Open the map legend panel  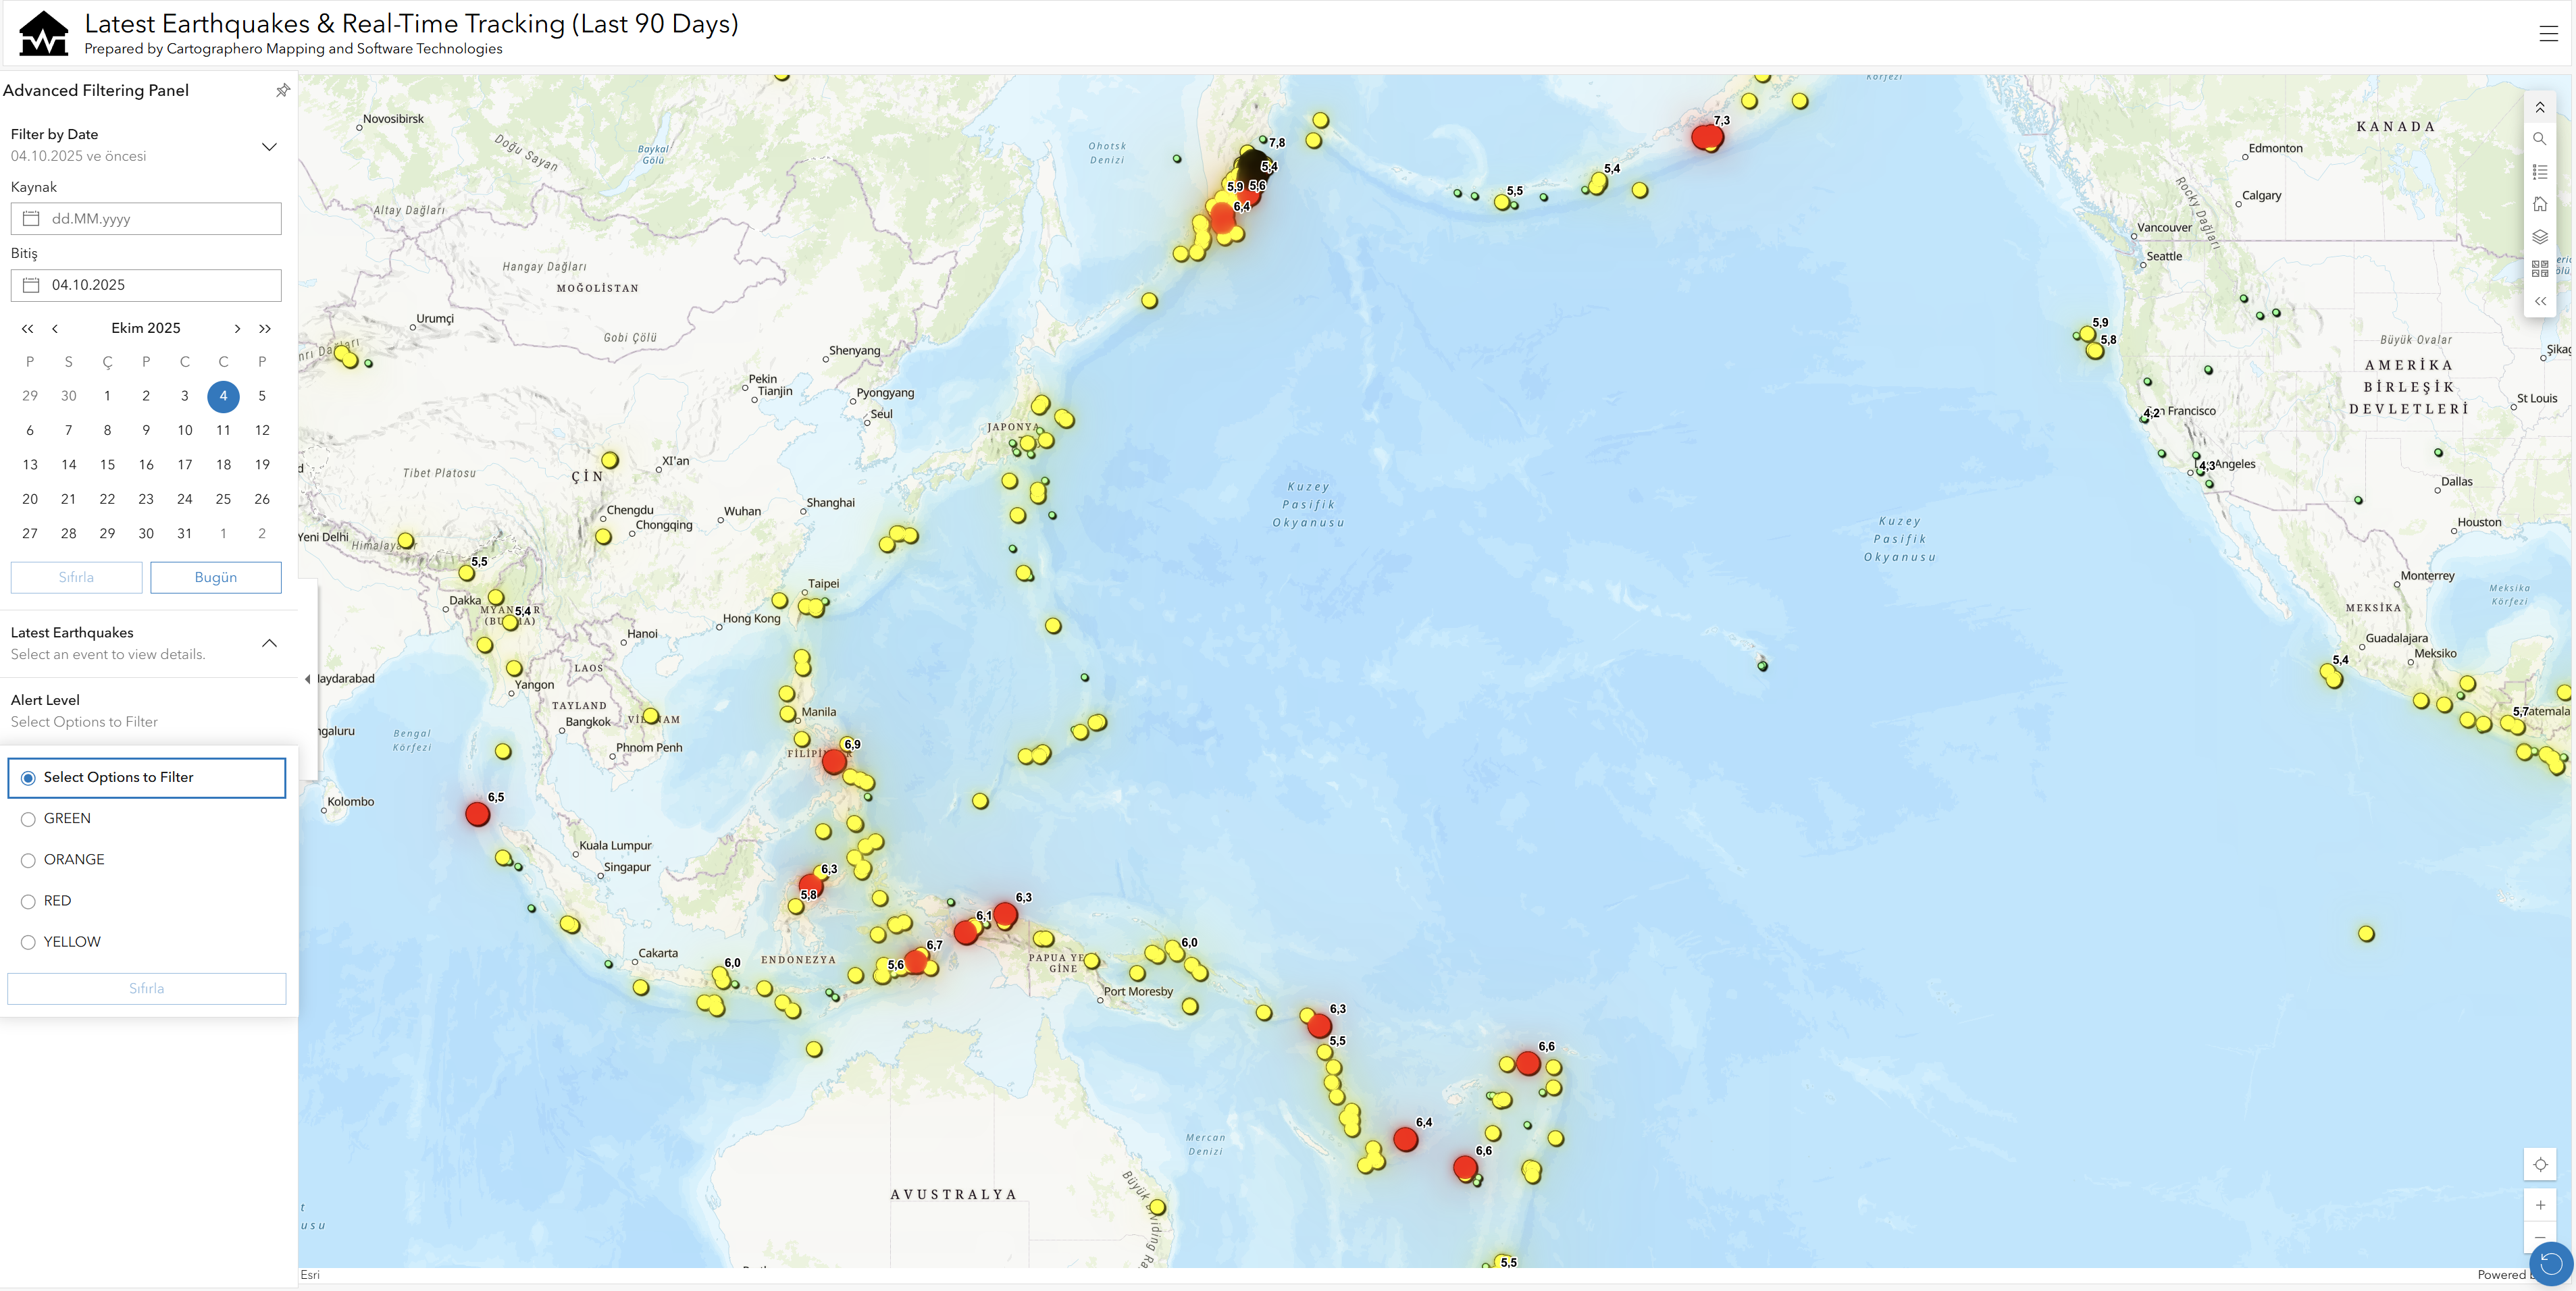point(2540,172)
